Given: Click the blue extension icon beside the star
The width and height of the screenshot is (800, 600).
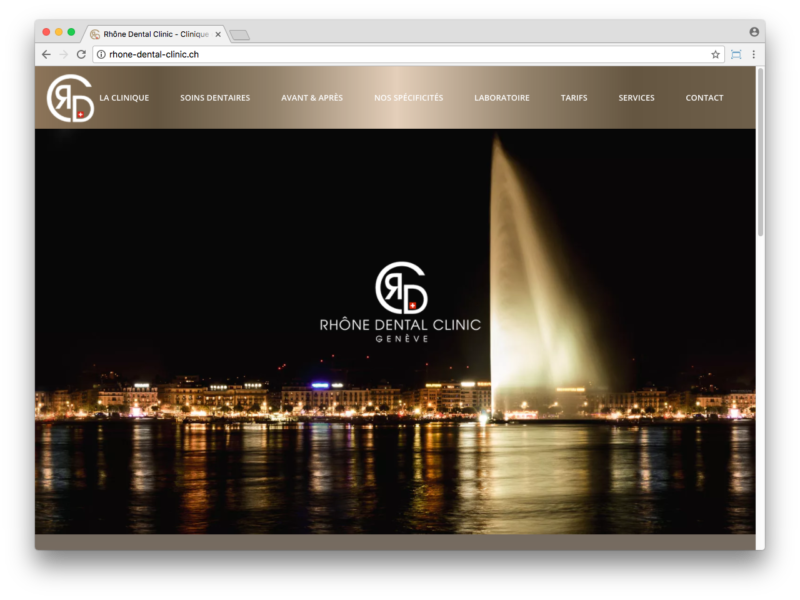Looking at the screenshot, I should coord(736,54).
